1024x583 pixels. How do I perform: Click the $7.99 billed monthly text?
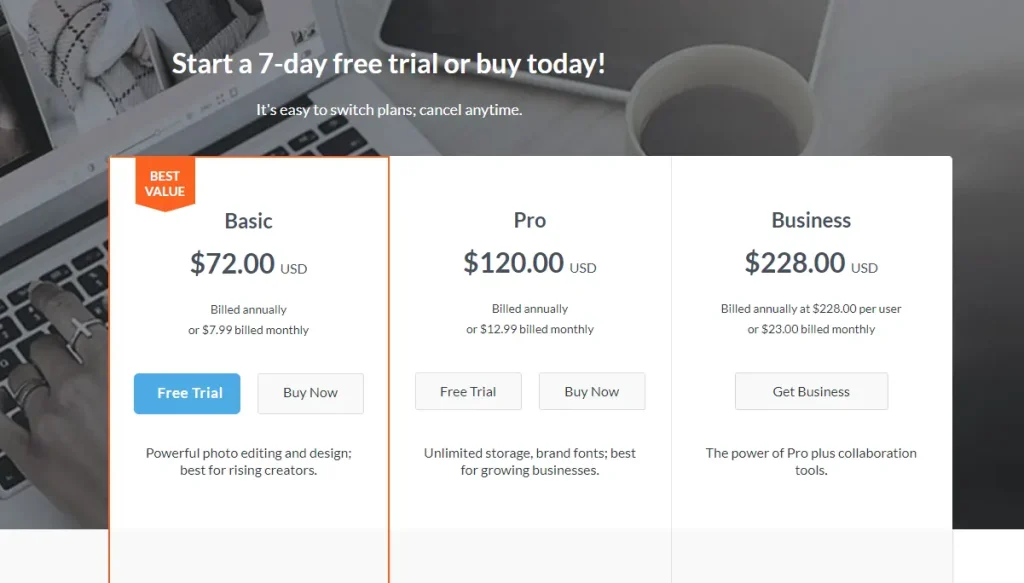248,328
